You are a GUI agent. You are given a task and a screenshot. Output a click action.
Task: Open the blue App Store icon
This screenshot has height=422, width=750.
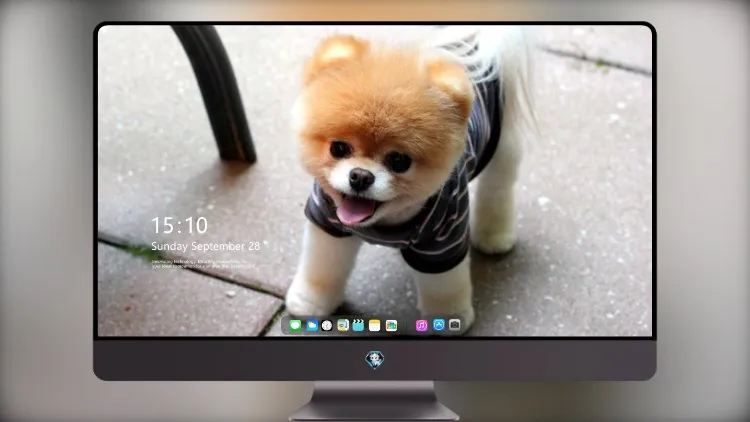pos(439,325)
